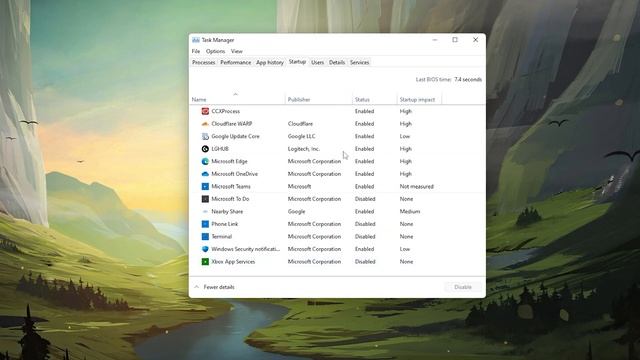
Task: Click Disabled status of Terminal row
Action: (365, 236)
